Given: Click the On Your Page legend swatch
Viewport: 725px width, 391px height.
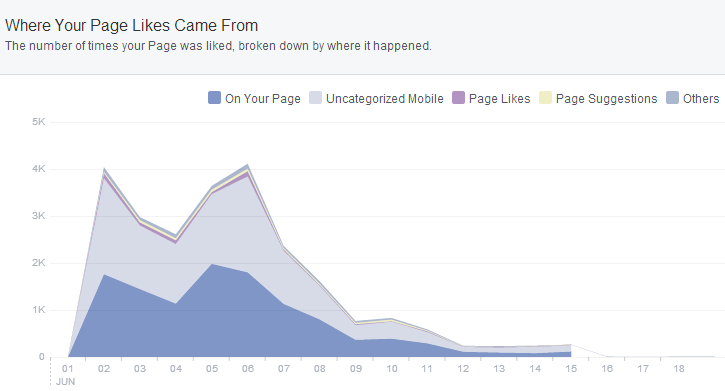Looking at the screenshot, I should 214,98.
